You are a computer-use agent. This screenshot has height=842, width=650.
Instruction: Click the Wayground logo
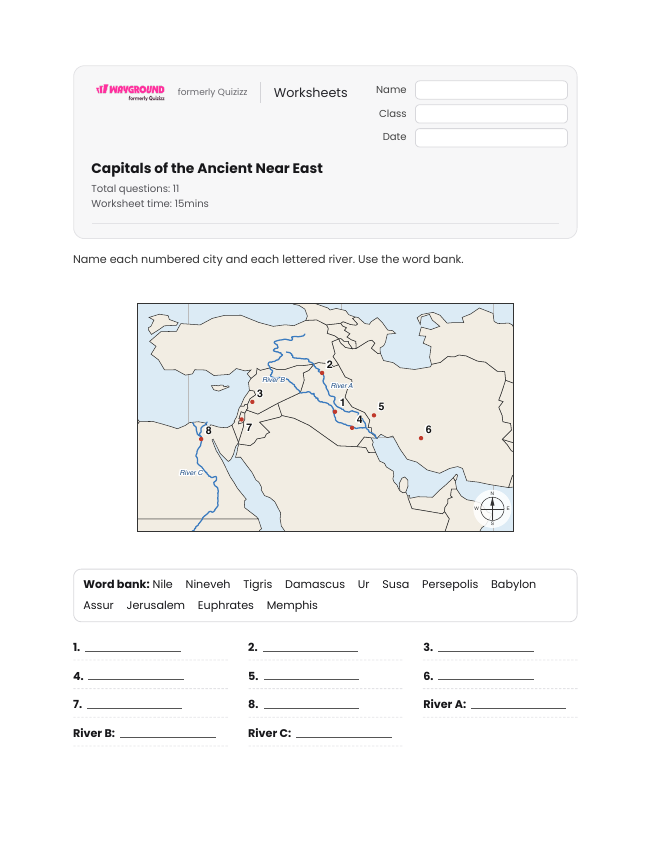coord(130,92)
